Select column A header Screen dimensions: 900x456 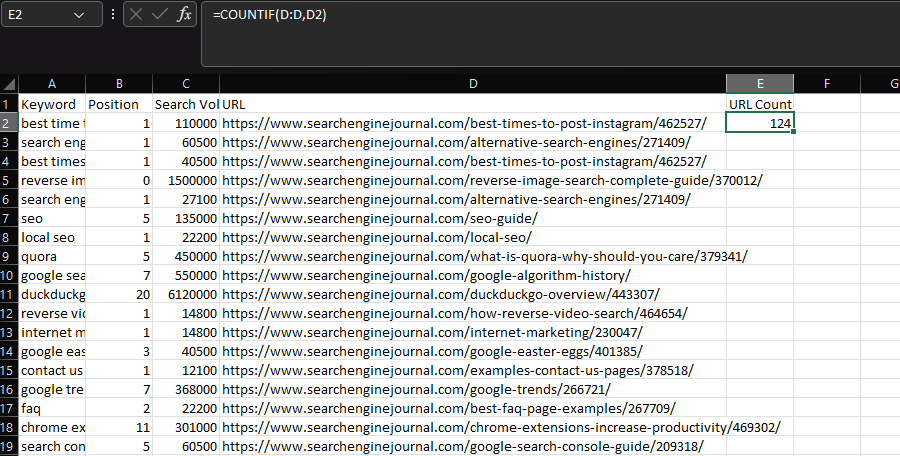coord(52,84)
